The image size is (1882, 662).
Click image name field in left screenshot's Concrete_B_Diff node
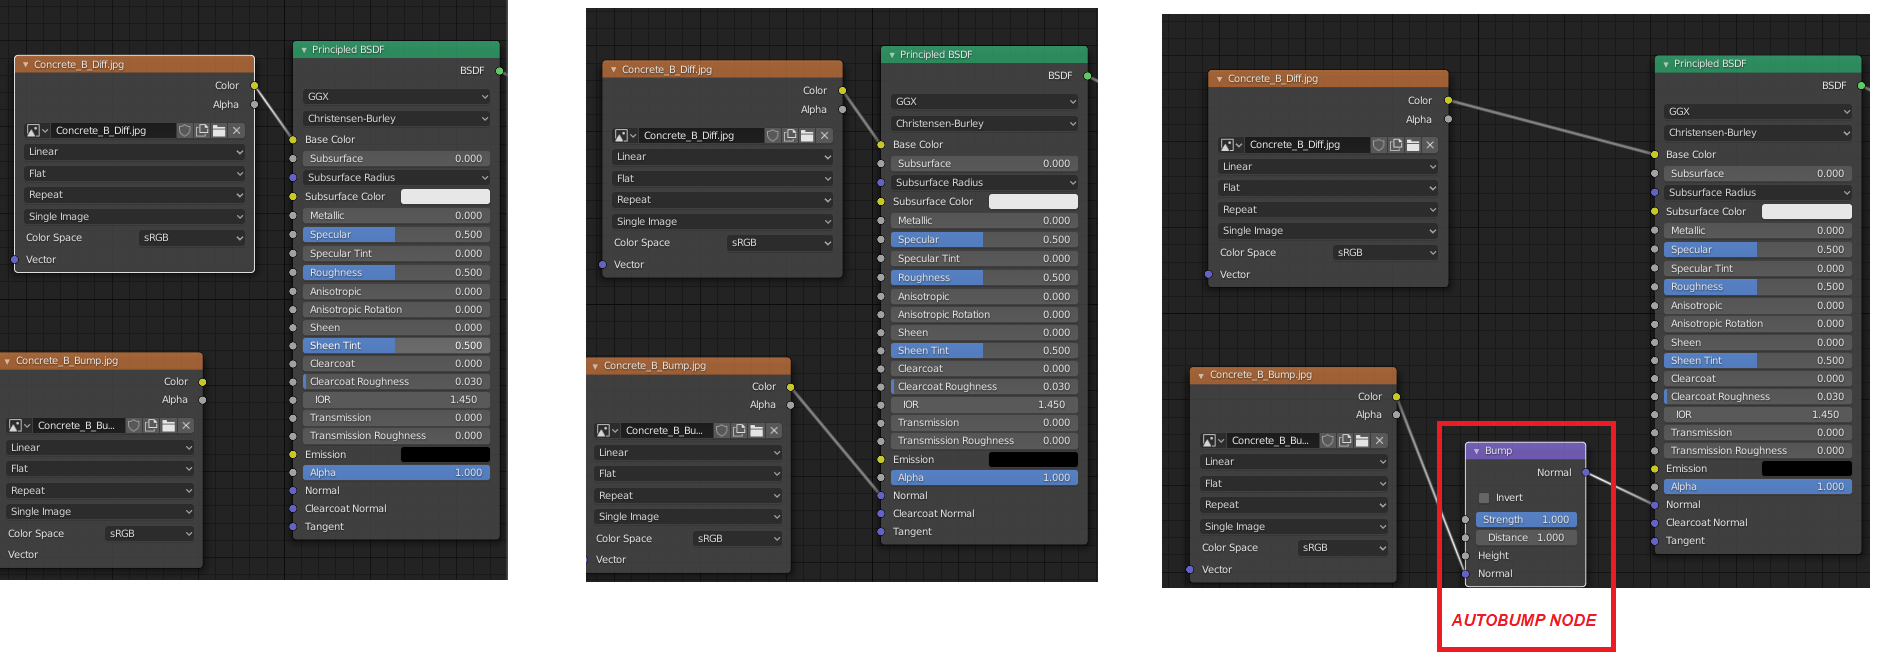pyautogui.click(x=113, y=131)
